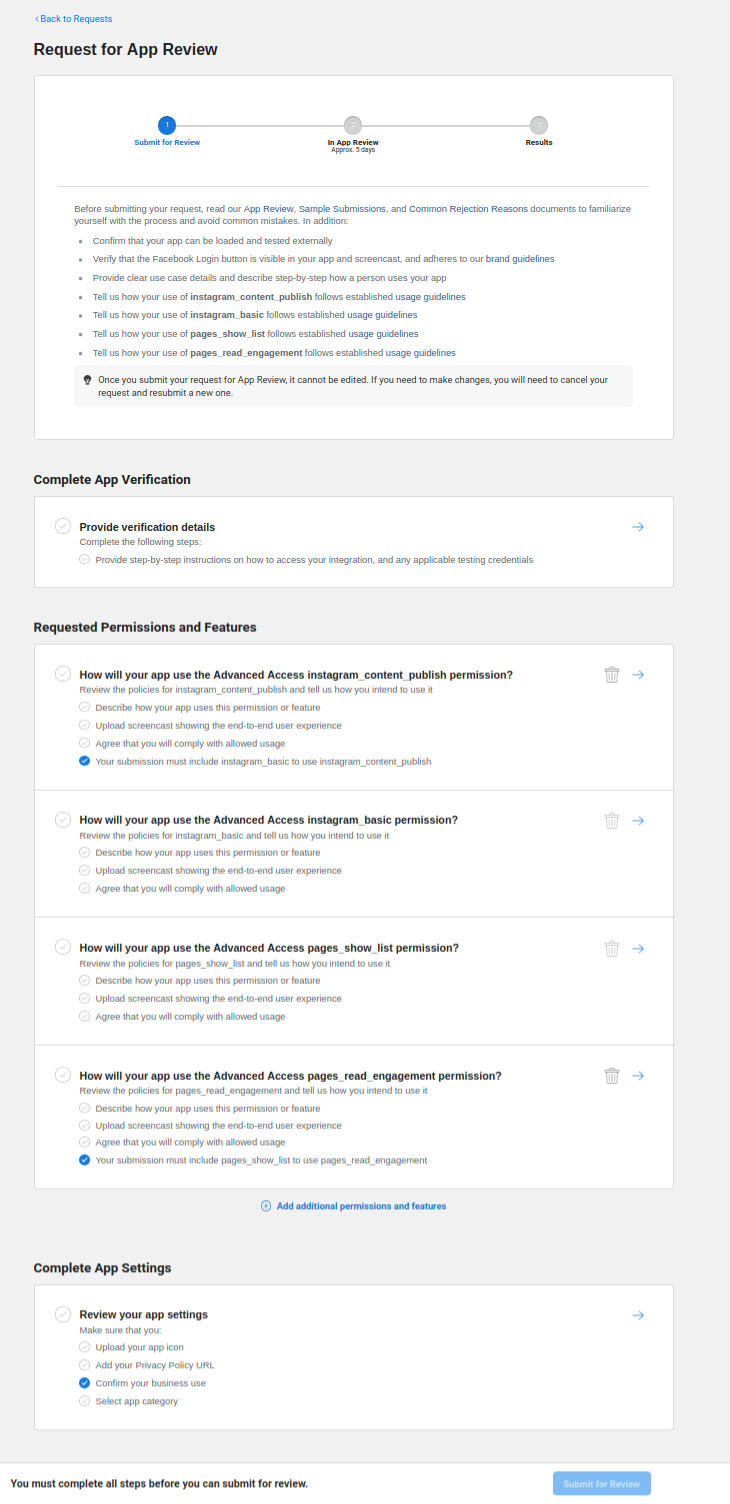This screenshot has height=1504, width=730.
Task: Select the In App Review stage
Action: pyautogui.click(x=353, y=125)
